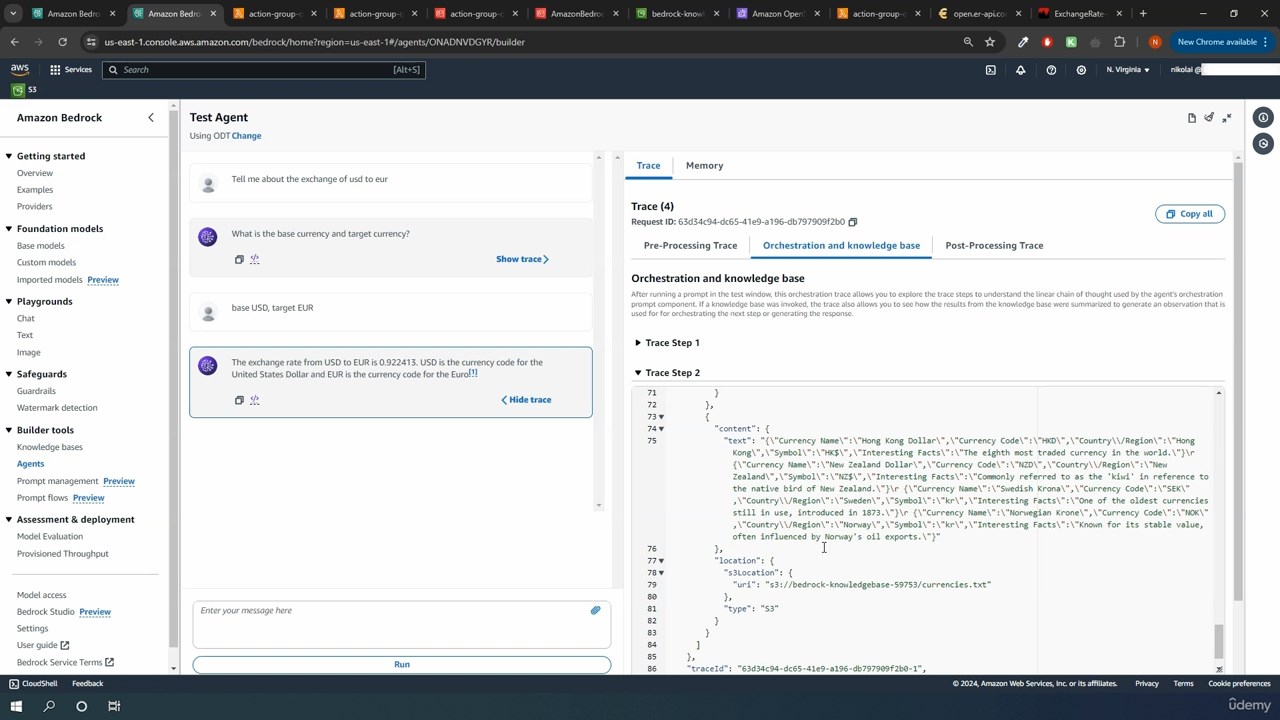Focus the AWS Search box
The width and height of the screenshot is (1280, 720).
click(263, 70)
